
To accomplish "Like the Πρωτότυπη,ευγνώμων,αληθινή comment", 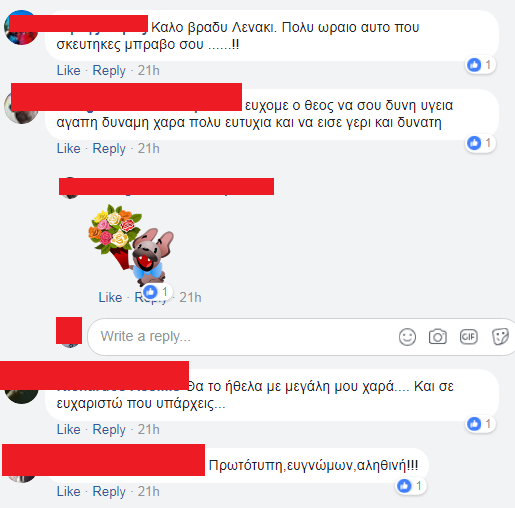I will (x=68, y=491).
